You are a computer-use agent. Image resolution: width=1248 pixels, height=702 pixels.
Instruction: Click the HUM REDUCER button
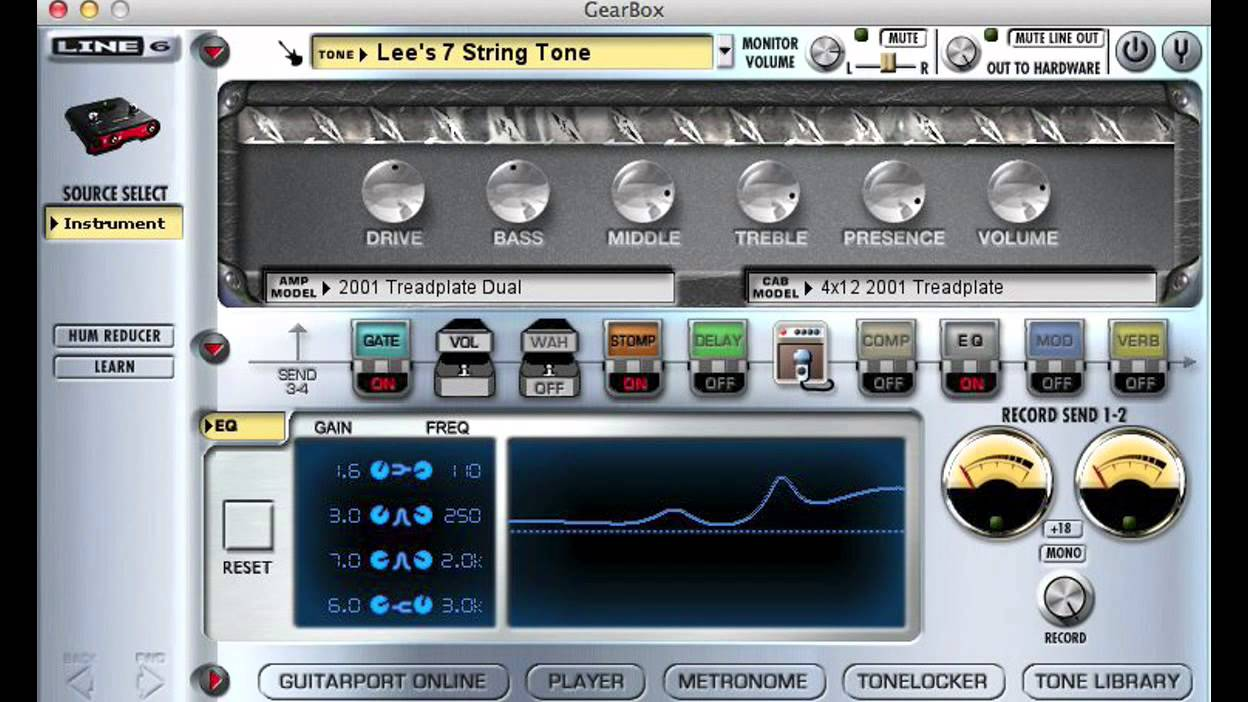114,336
